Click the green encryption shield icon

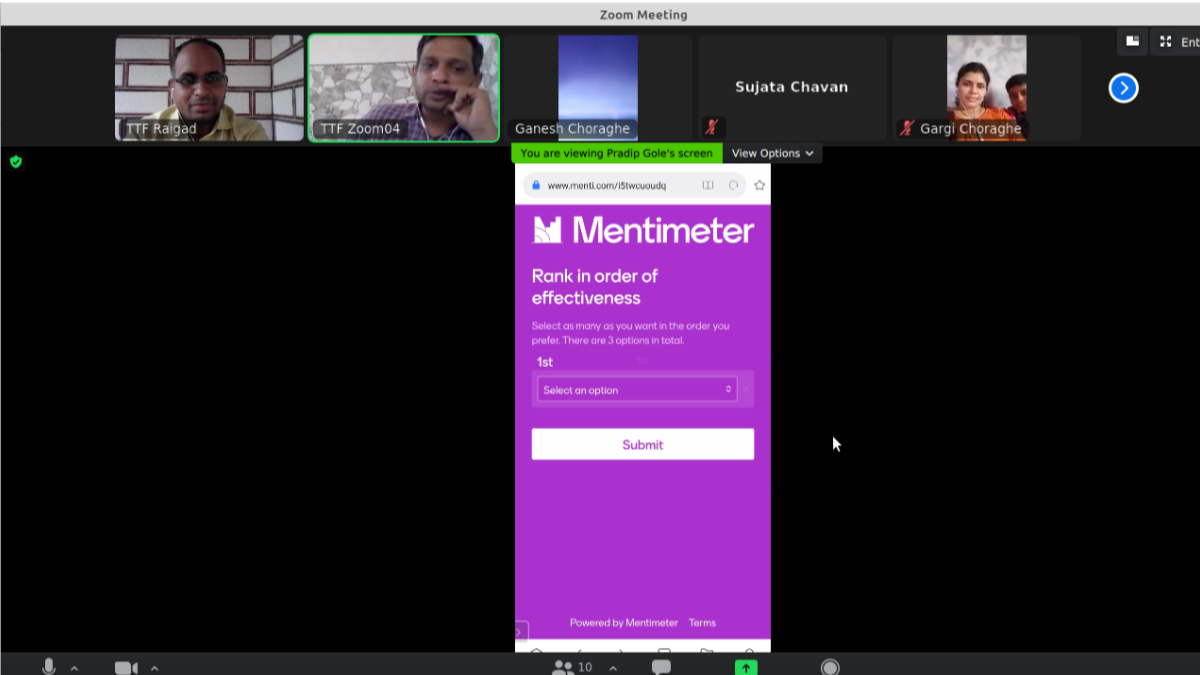pyautogui.click(x=16, y=161)
